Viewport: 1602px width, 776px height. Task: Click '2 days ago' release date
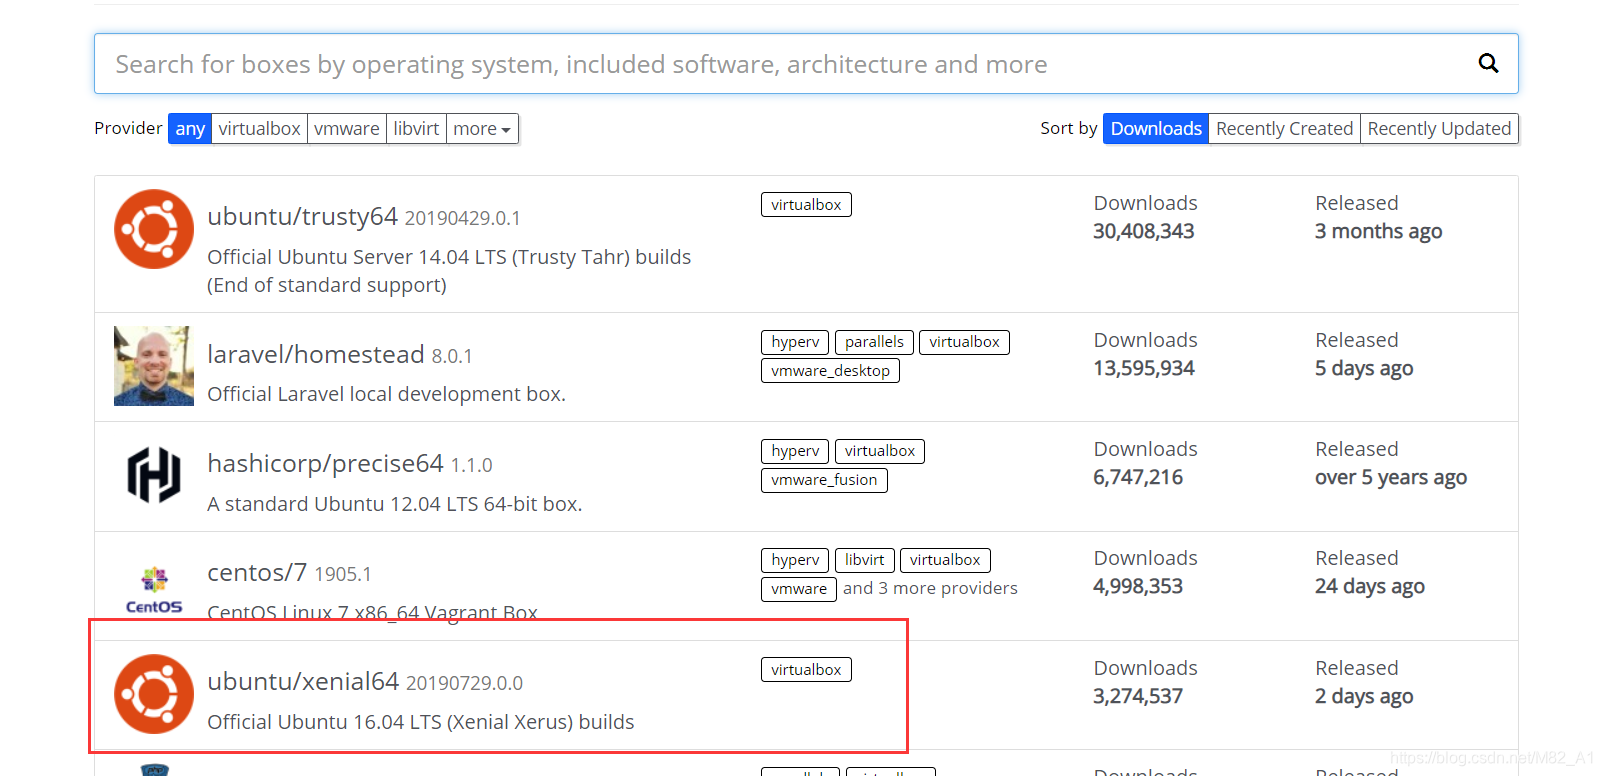(x=1364, y=696)
